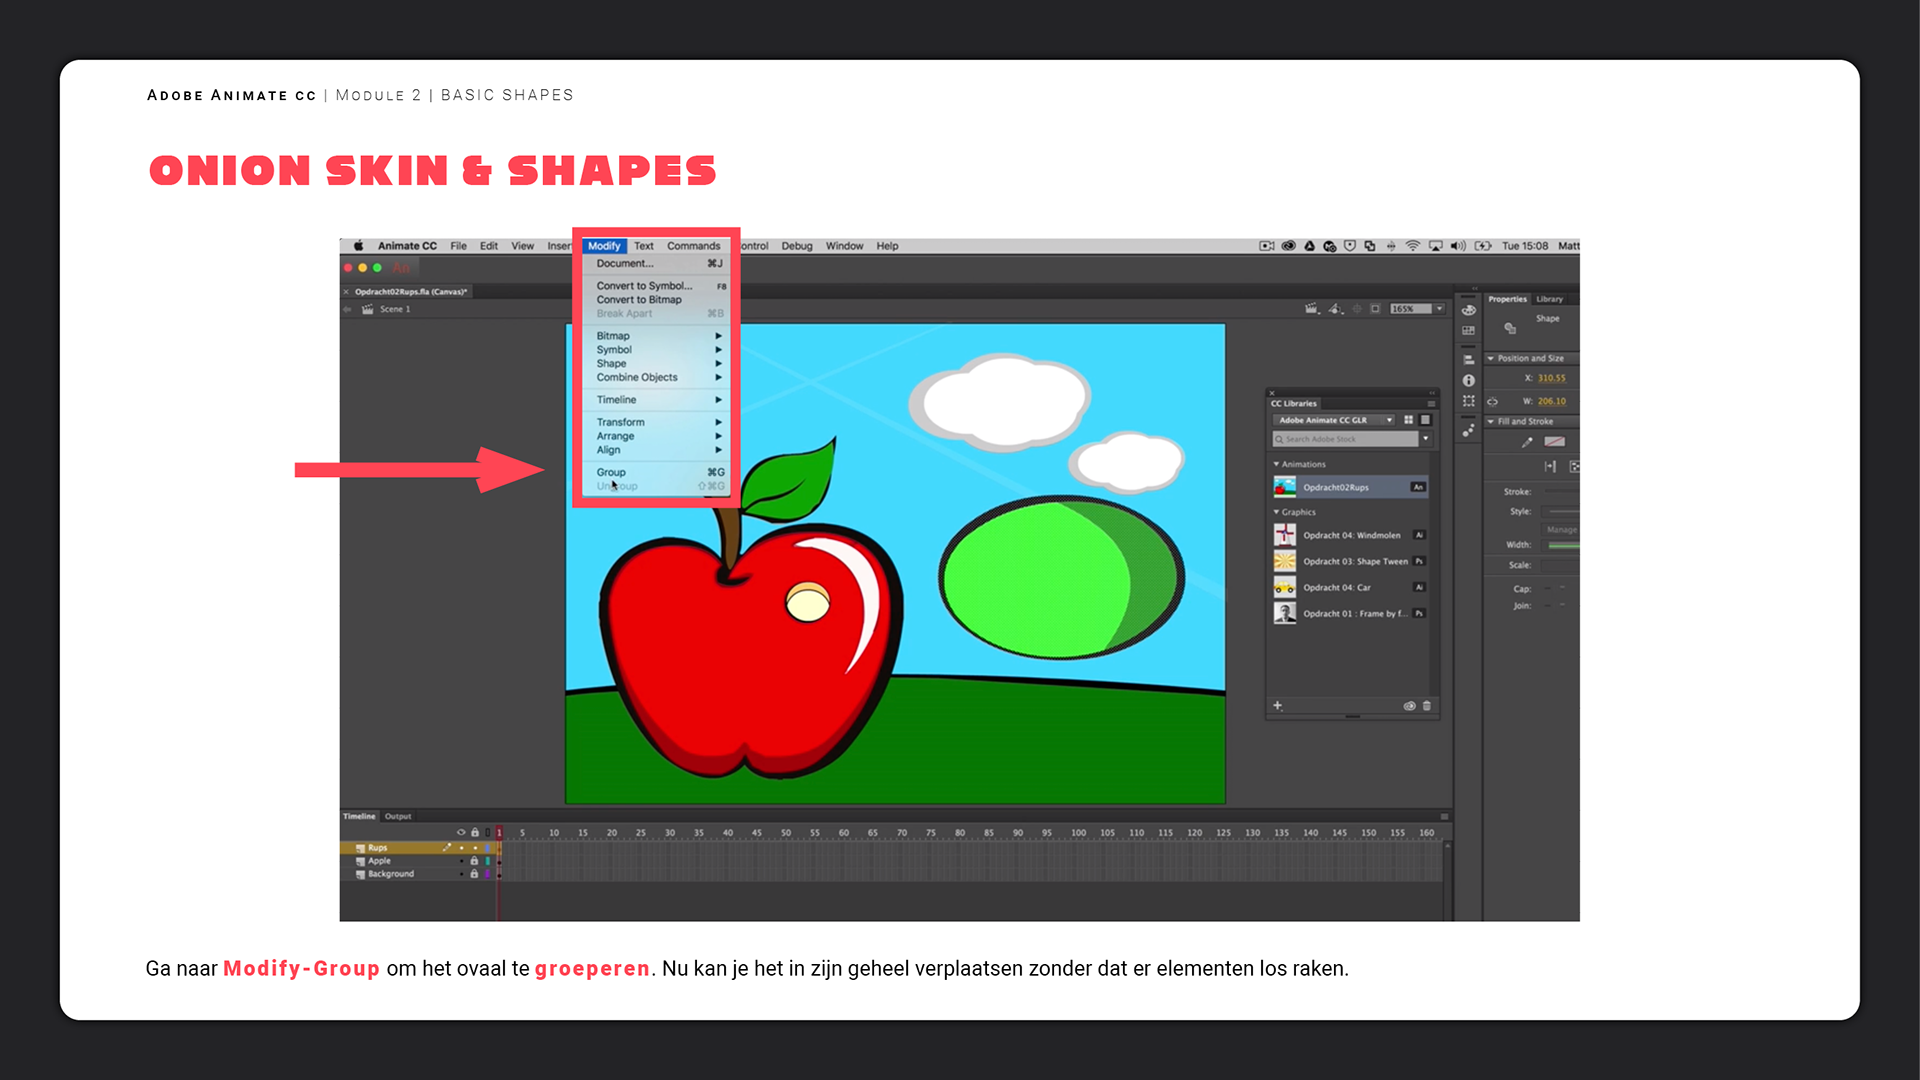Open the Adobe Animate CC GLR library dropdown
This screenshot has width=1920, height=1080.
click(x=1388, y=420)
